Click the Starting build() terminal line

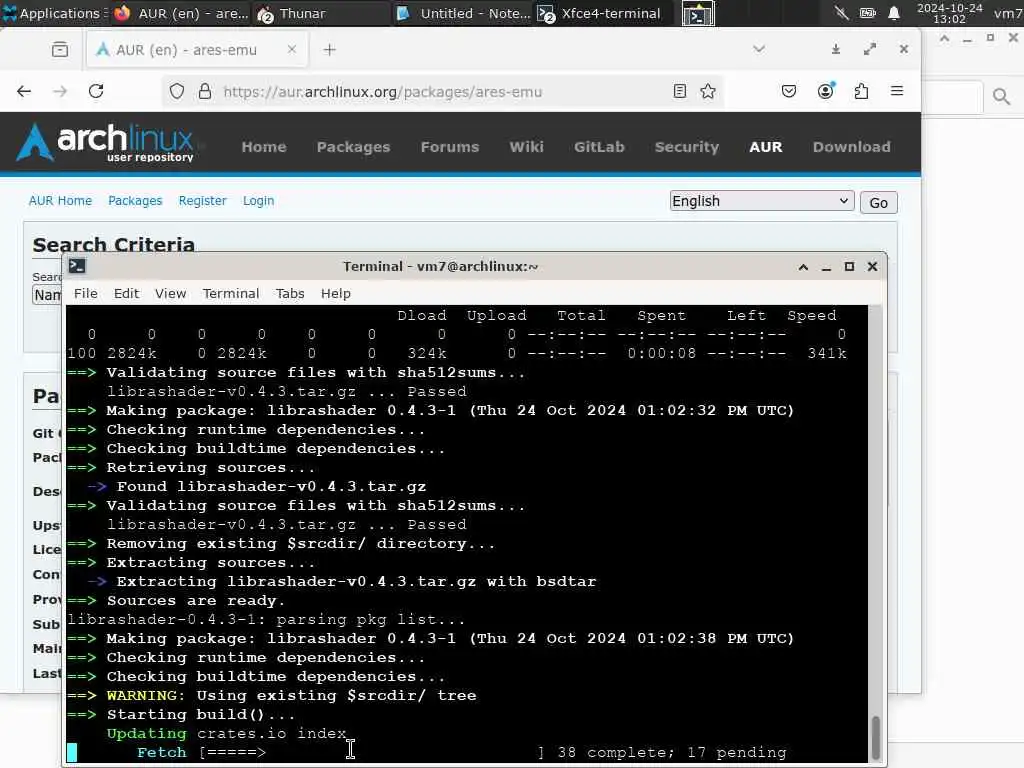click(x=182, y=714)
